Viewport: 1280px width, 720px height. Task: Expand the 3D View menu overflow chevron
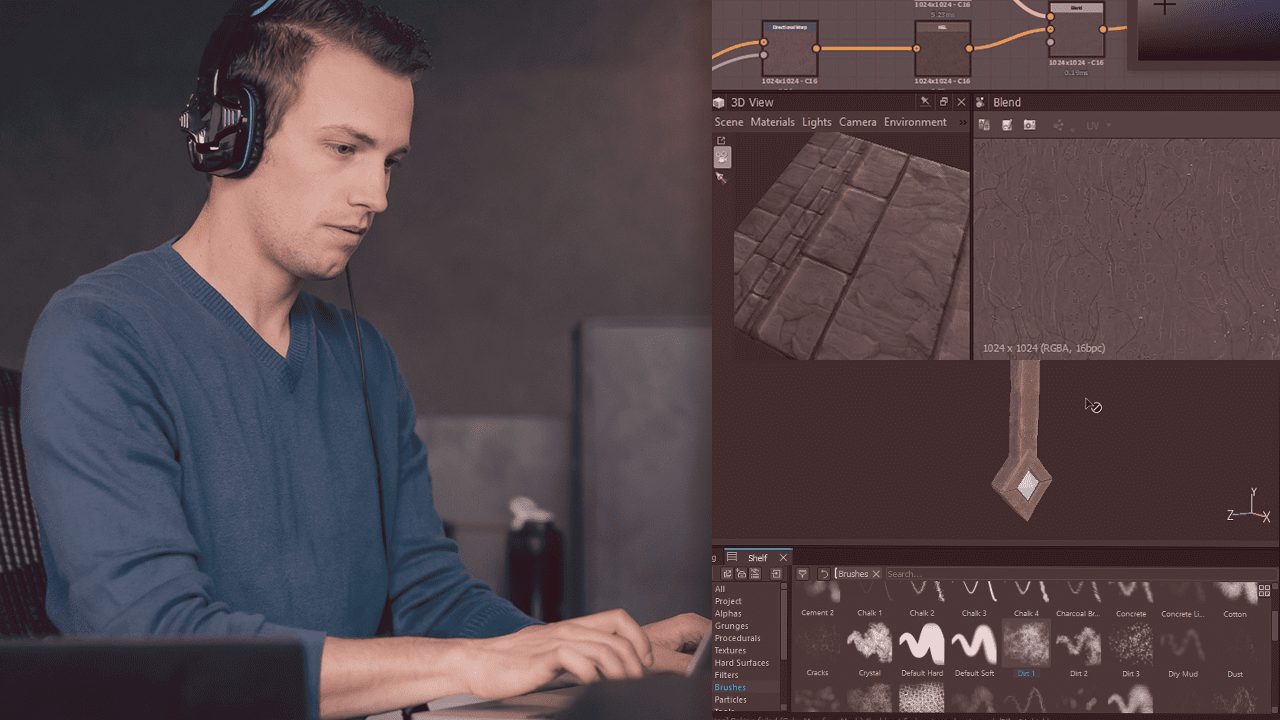click(x=962, y=123)
